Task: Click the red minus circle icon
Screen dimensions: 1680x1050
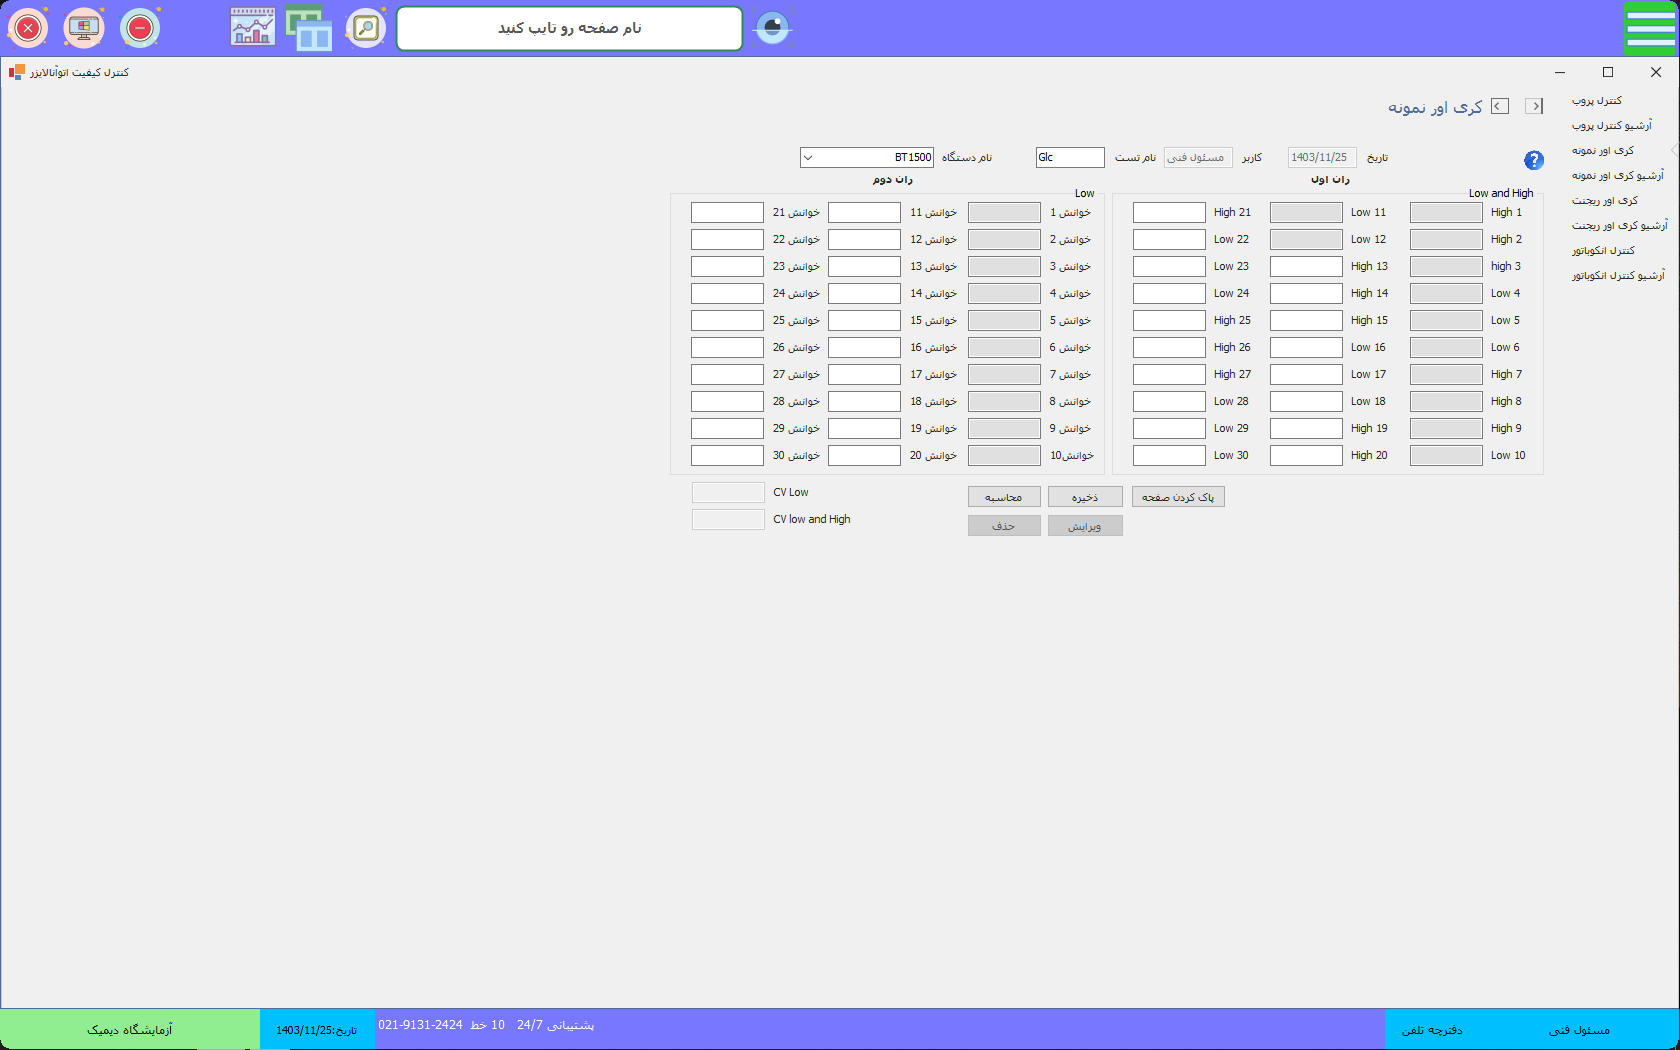Action: click(140, 28)
